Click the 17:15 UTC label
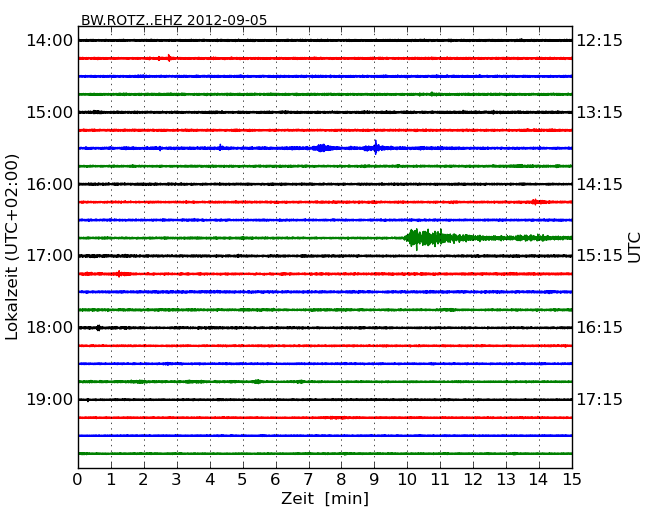This screenshot has width=650, height=520. (600, 399)
